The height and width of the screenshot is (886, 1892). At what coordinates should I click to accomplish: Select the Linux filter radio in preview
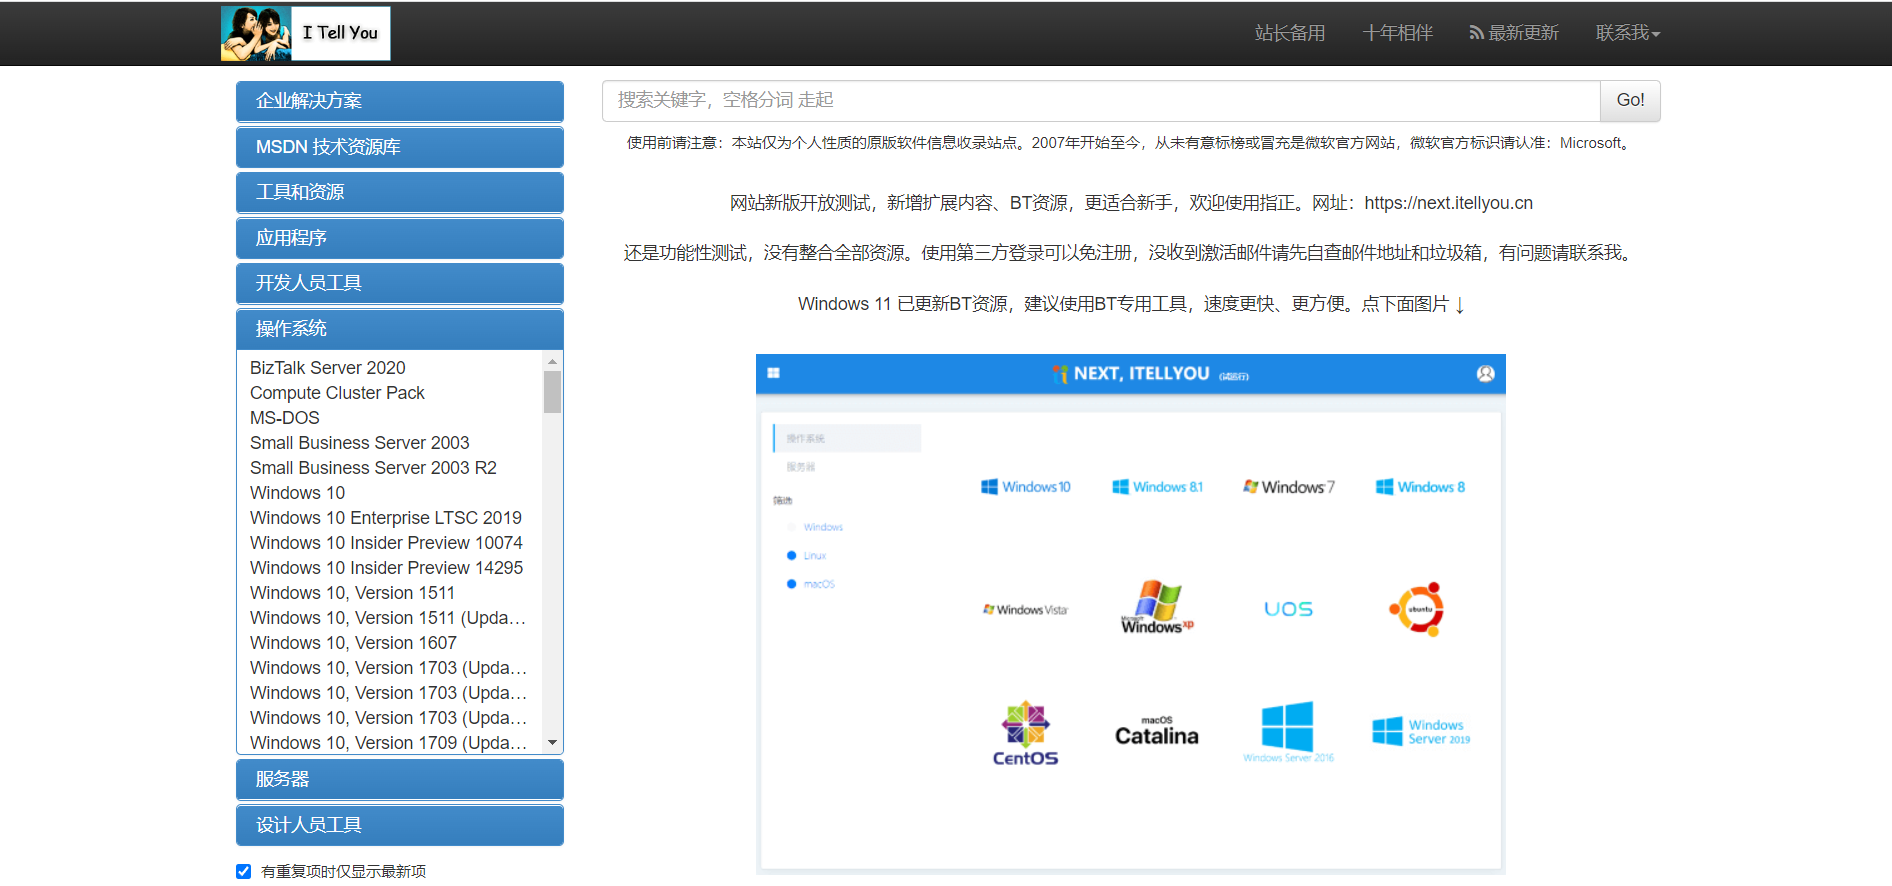(x=792, y=555)
